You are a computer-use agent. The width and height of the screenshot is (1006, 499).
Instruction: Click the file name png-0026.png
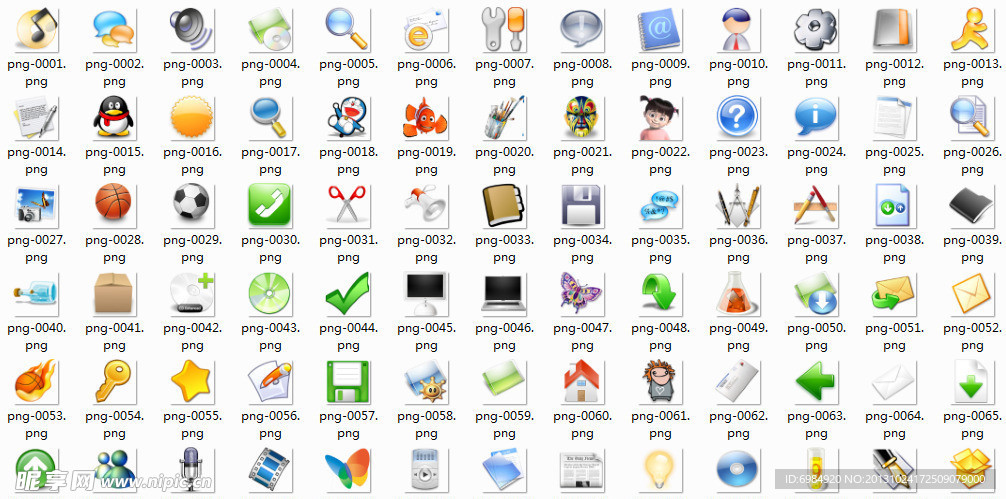[x=972, y=161]
